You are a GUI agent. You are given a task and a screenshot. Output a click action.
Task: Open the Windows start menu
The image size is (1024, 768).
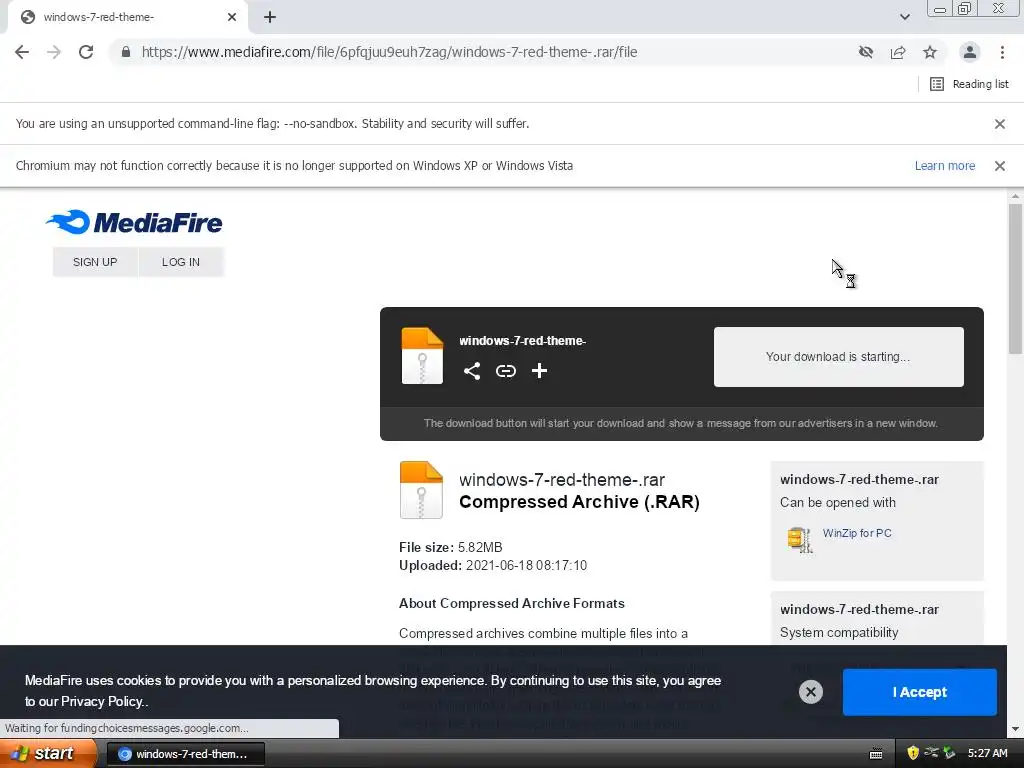[47, 753]
